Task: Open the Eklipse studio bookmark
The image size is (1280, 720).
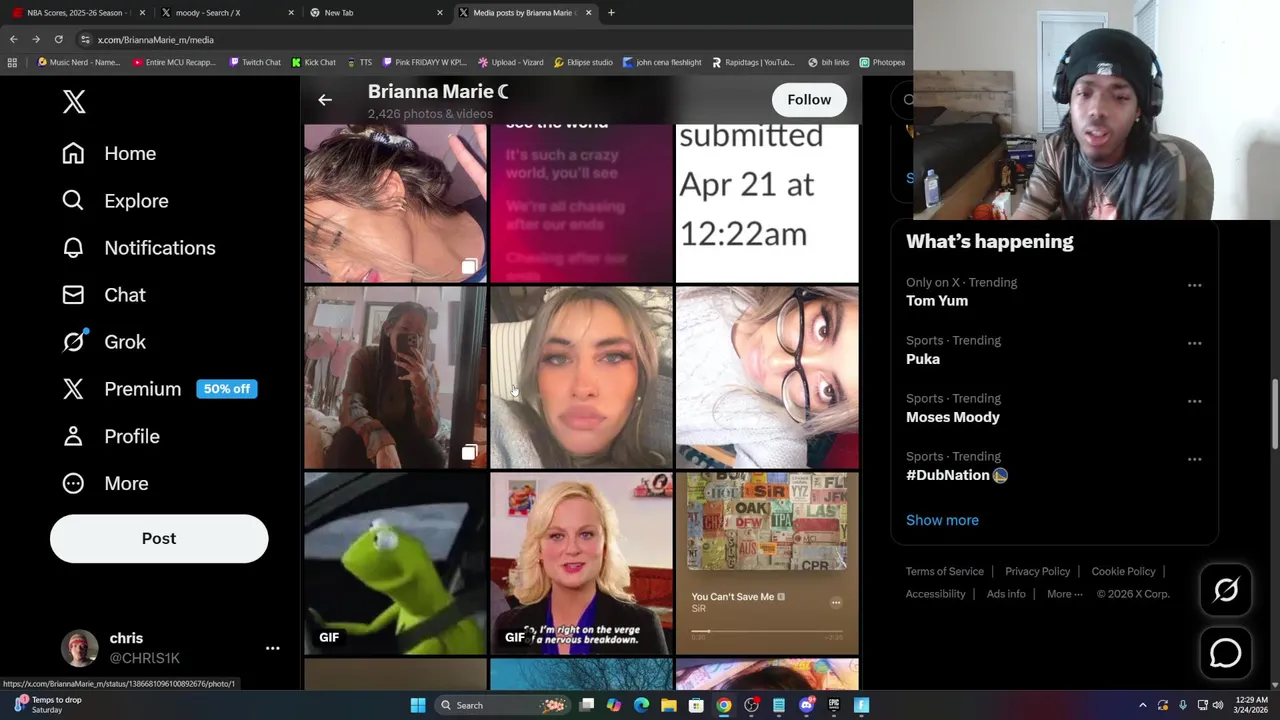Action: [x=582, y=62]
